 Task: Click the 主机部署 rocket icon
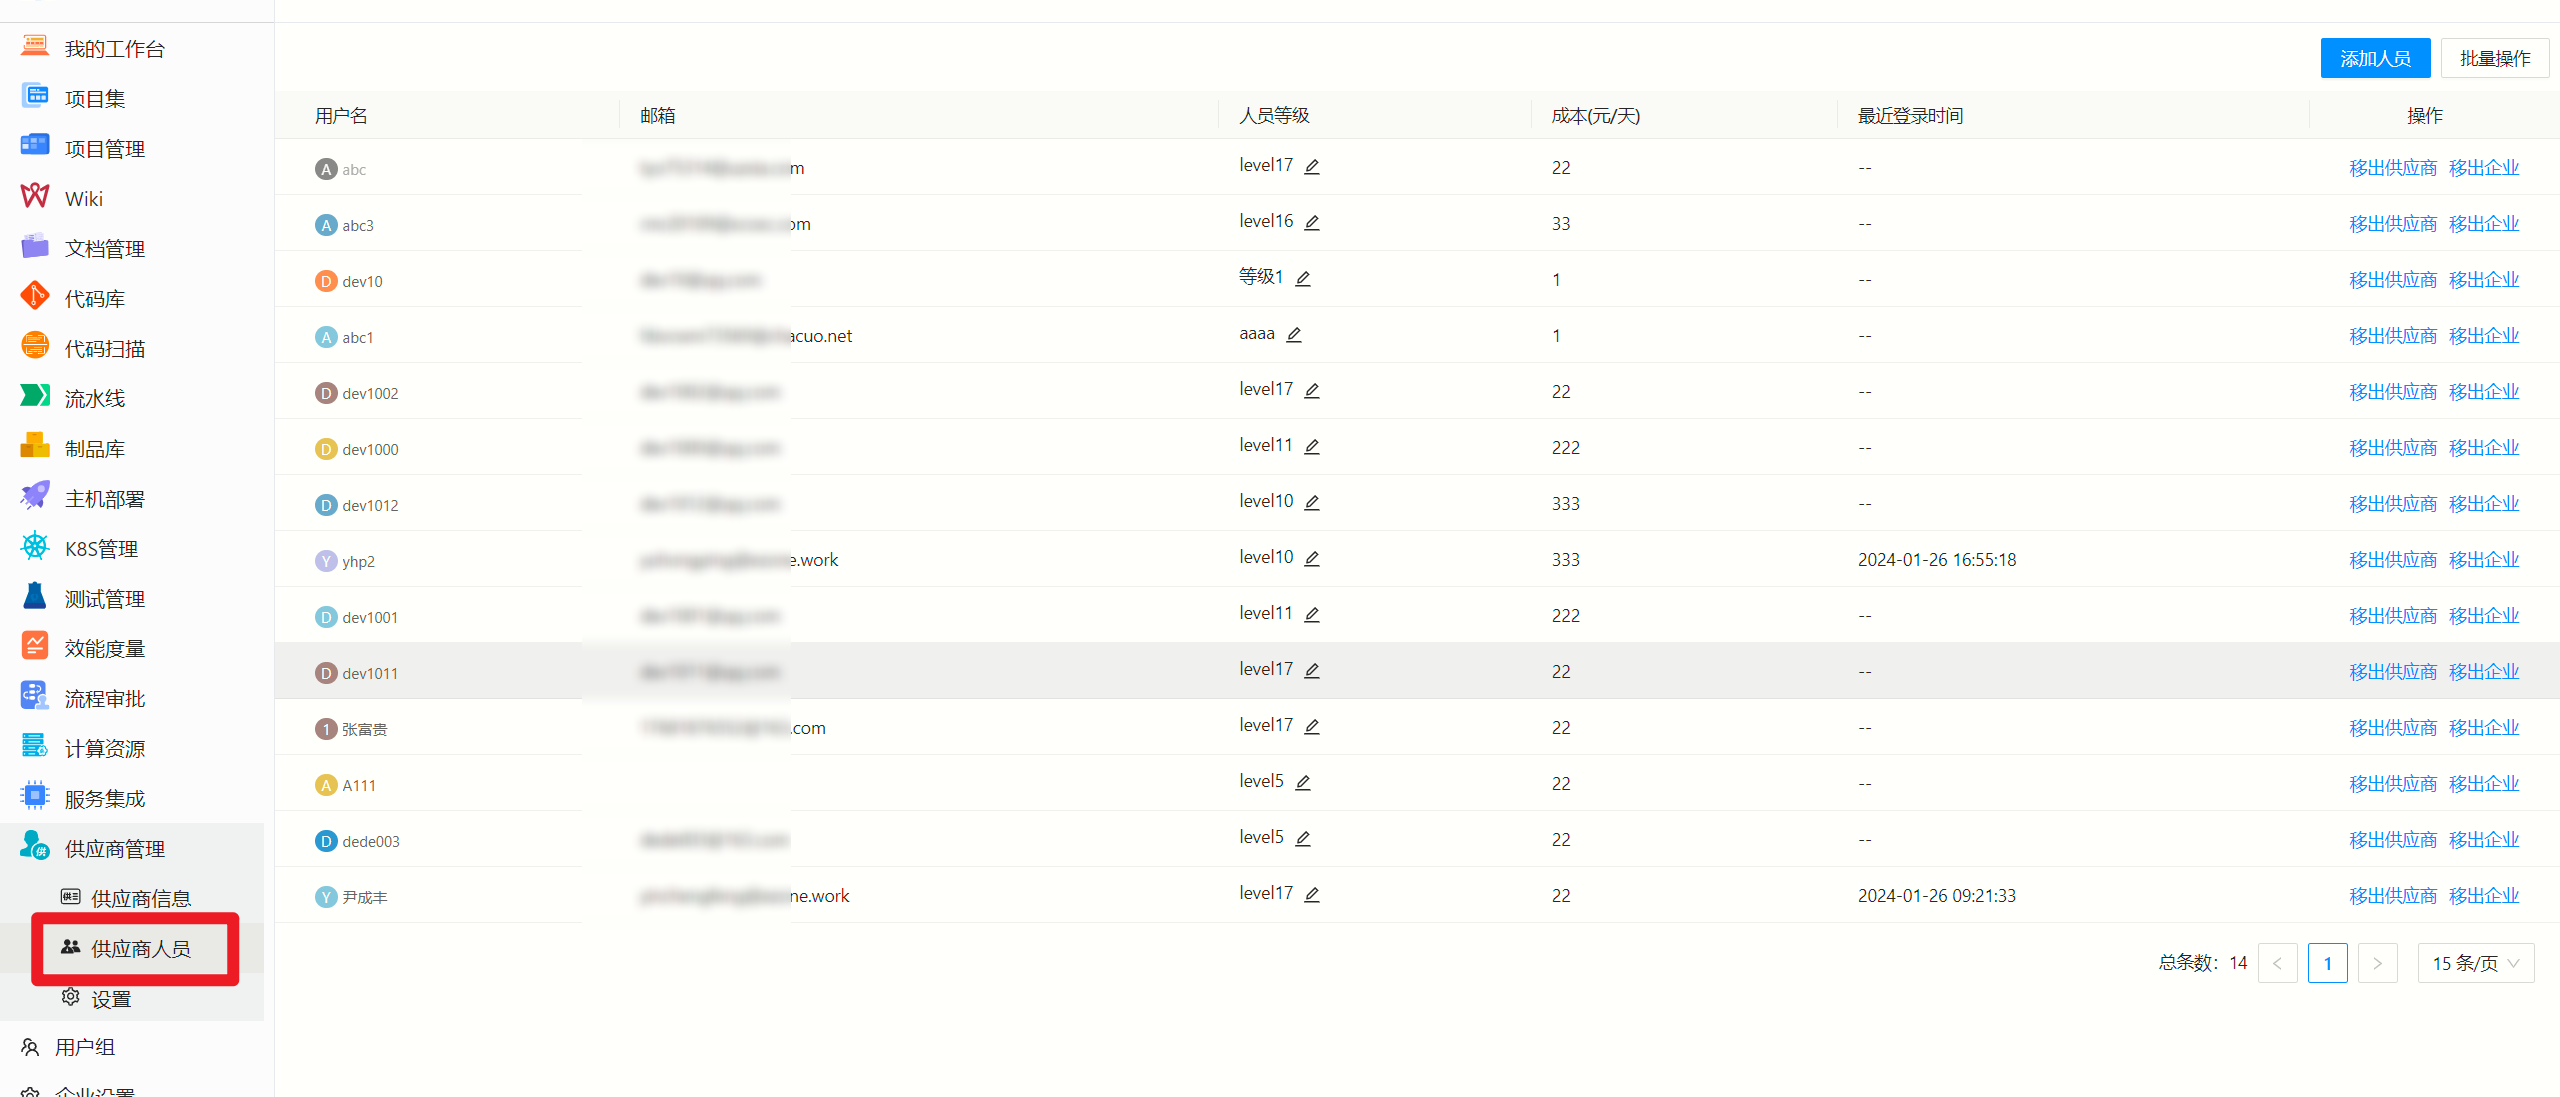coord(35,496)
